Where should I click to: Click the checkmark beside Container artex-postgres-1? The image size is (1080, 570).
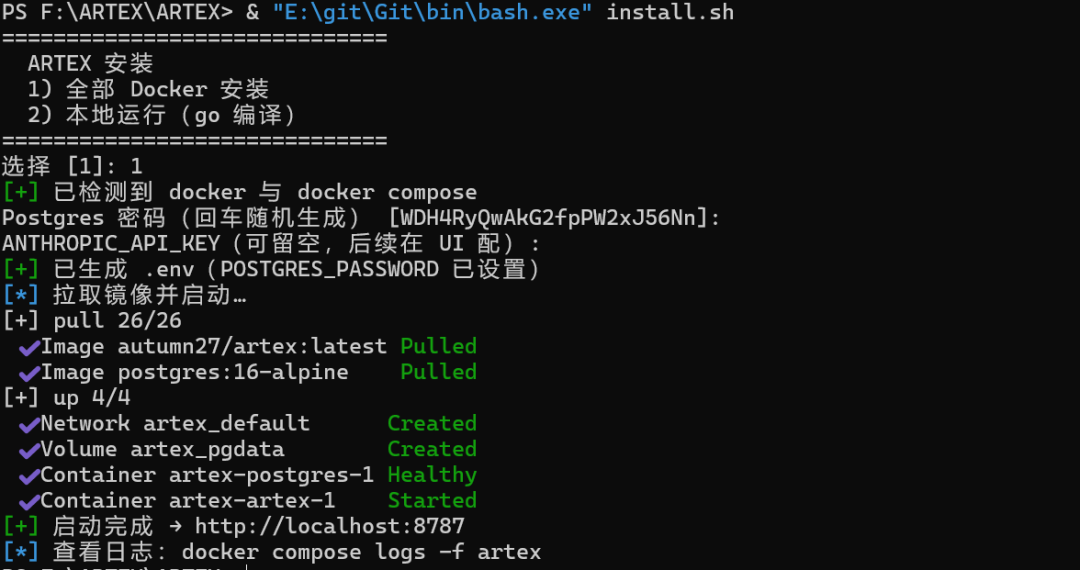(29, 476)
